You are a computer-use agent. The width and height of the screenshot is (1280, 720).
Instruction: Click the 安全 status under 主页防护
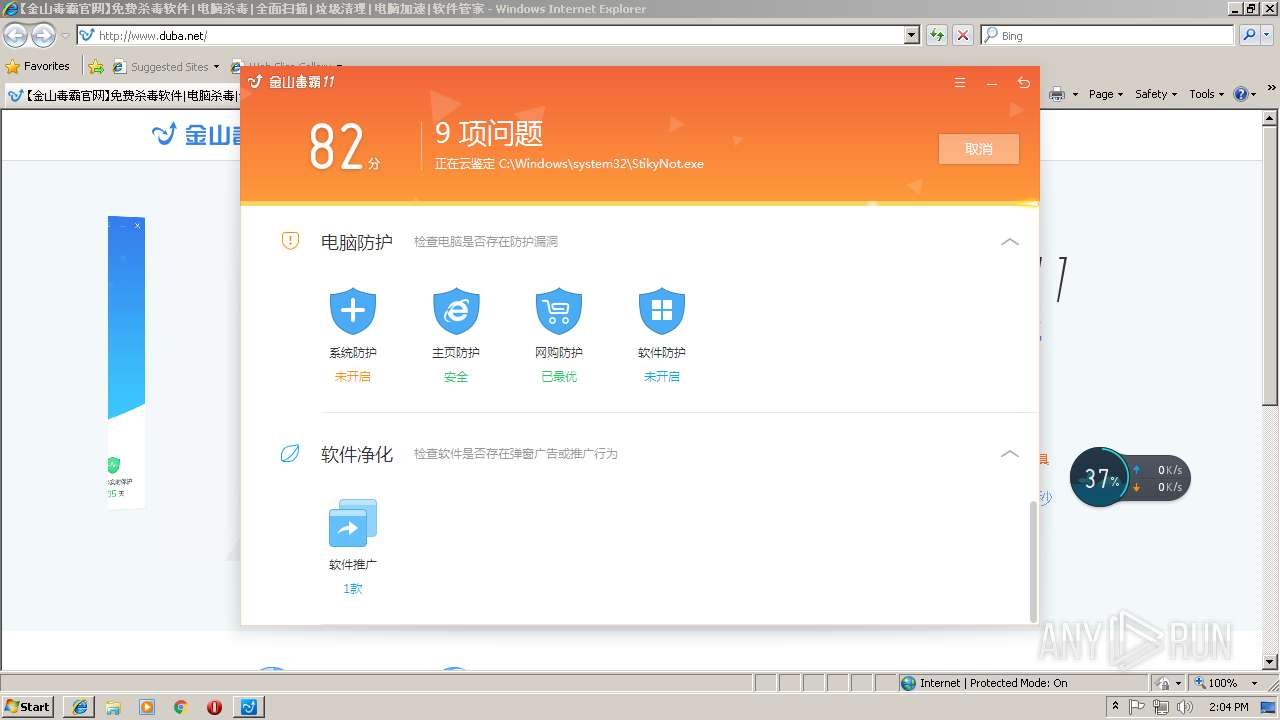tap(456, 377)
